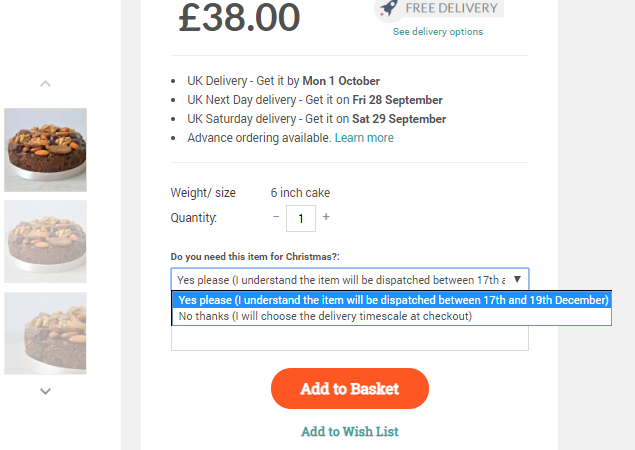Collapse the Christmas dropdown using its arrow

(517, 279)
